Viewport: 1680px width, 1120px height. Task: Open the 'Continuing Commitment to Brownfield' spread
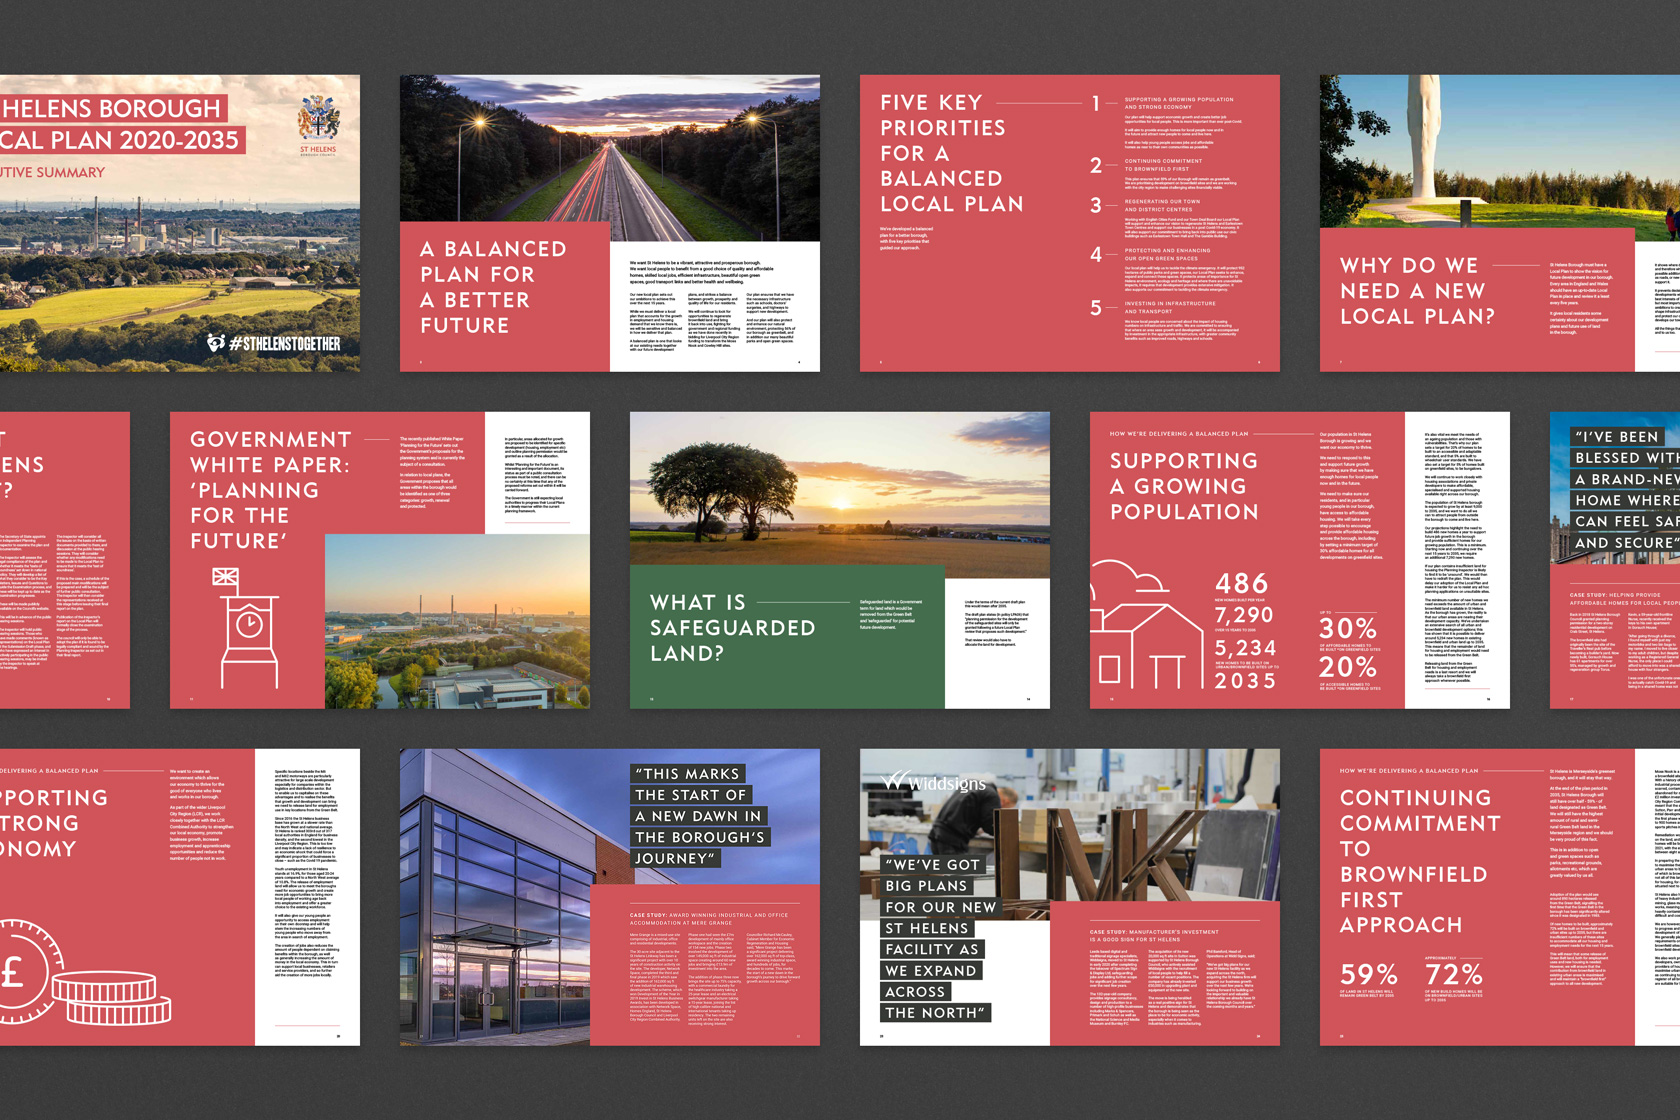(1500, 897)
